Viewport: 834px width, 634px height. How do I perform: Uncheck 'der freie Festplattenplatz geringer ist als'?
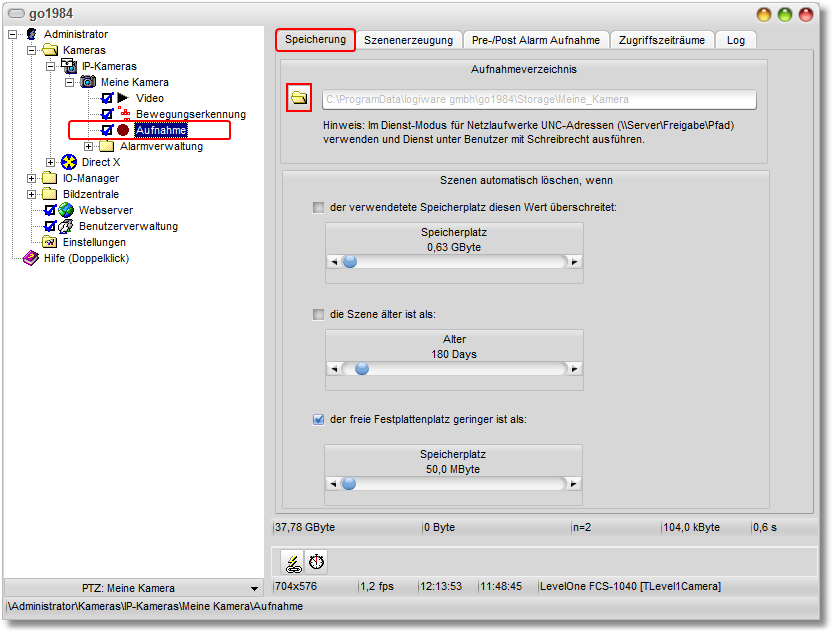click(318, 420)
